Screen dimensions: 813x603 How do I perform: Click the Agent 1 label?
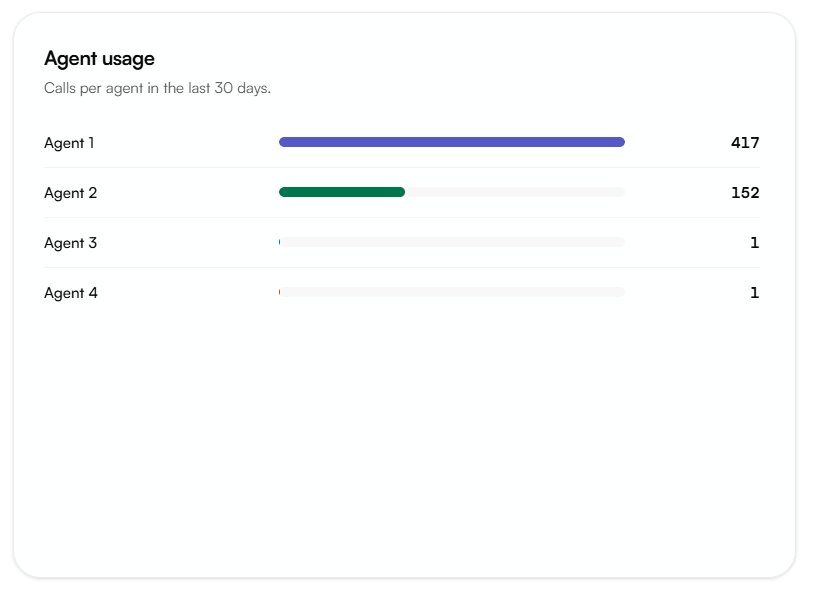pyautogui.click(x=69, y=143)
